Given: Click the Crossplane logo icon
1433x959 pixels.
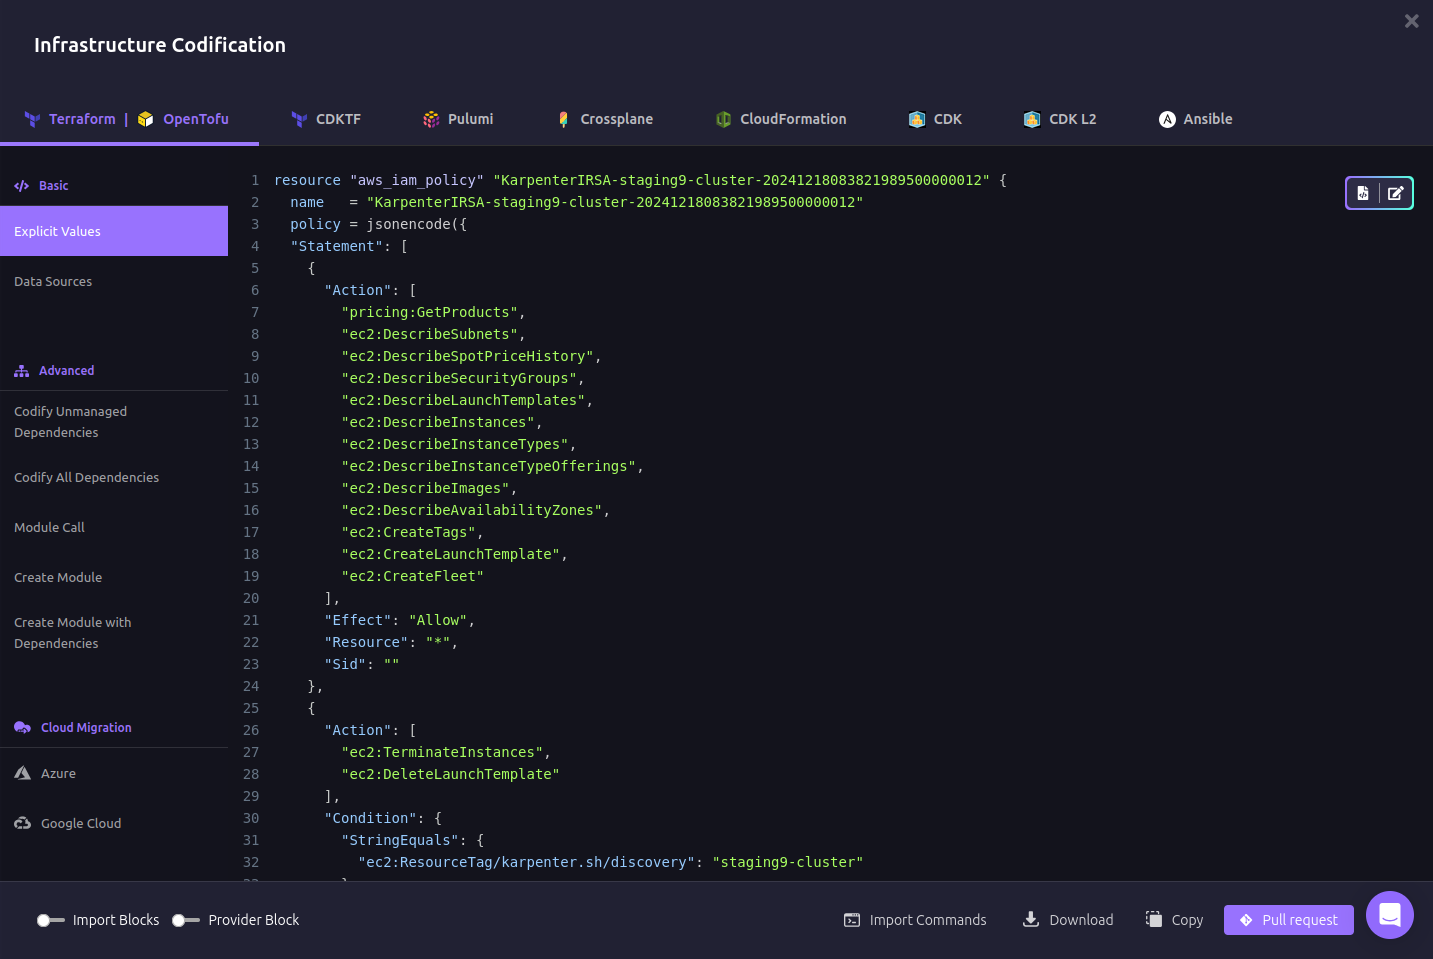Looking at the screenshot, I should coord(563,119).
